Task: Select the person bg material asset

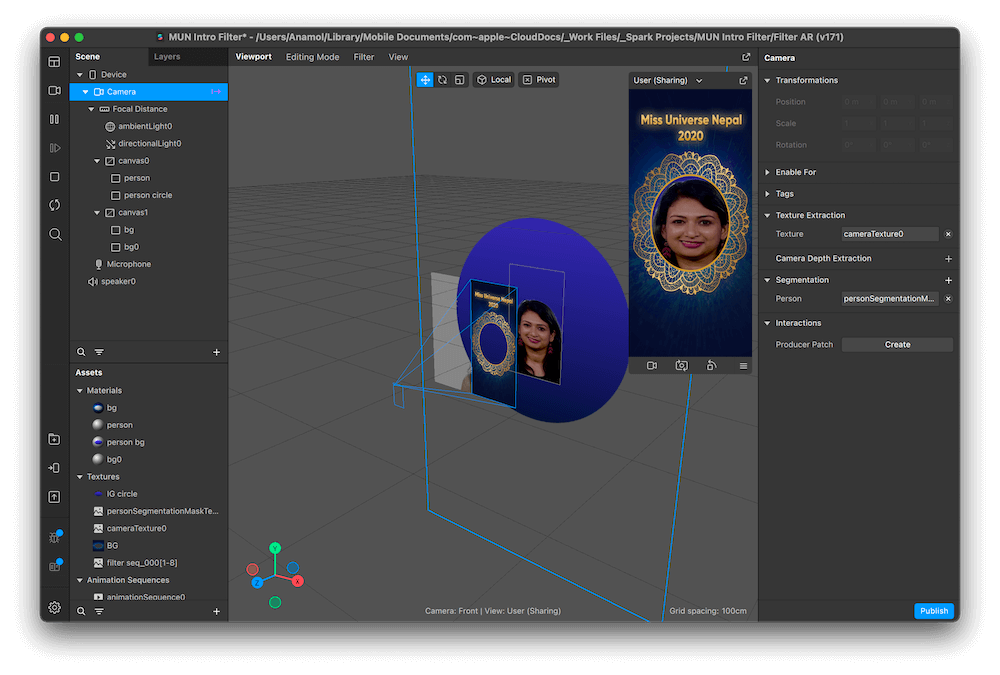Action: point(126,442)
